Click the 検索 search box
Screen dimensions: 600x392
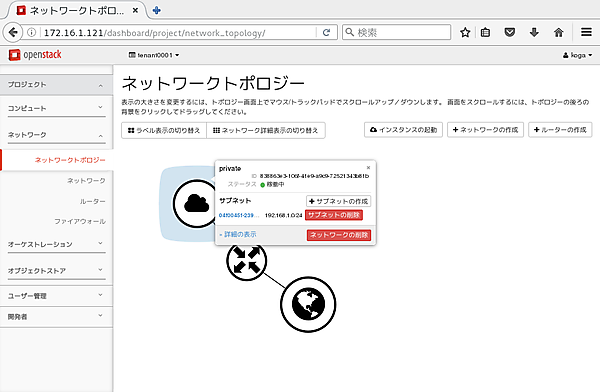(396, 33)
